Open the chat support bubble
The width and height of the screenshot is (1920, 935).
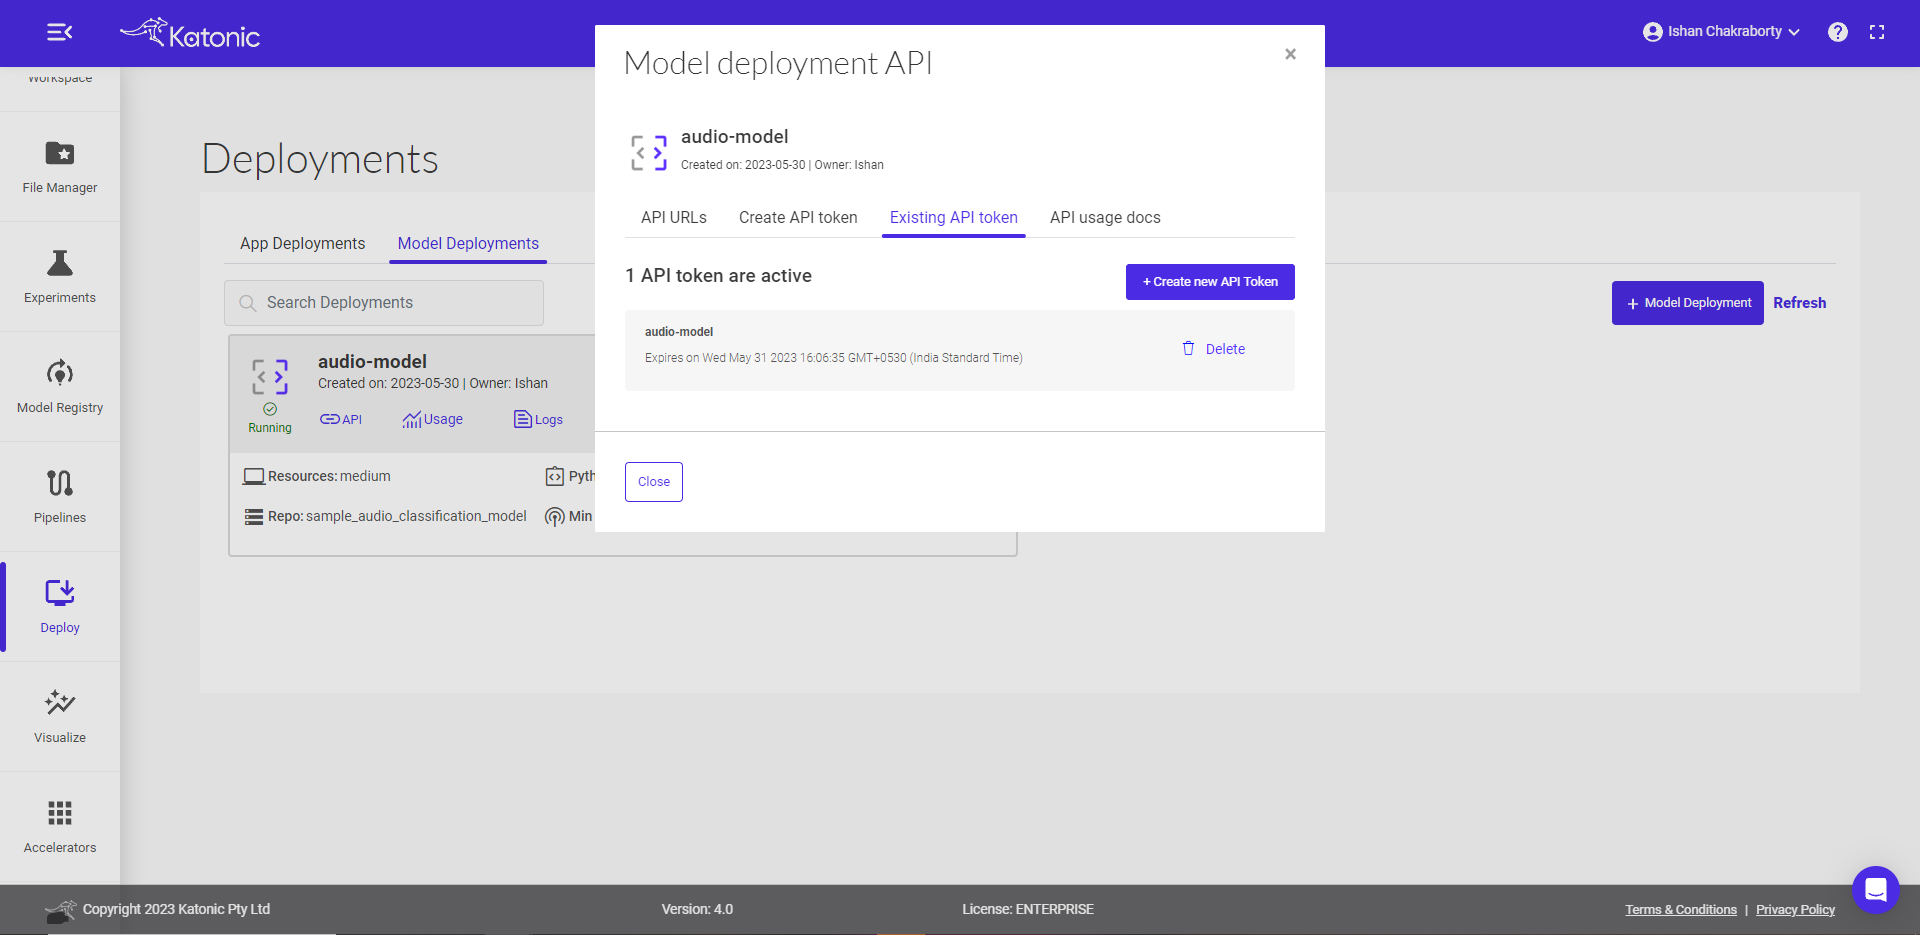[x=1876, y=889]
